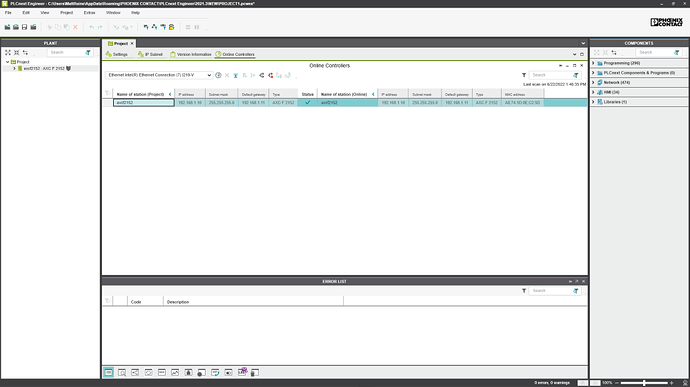Click the Code column header in Error List
This screenshot has width=690, height=387.
145,302
